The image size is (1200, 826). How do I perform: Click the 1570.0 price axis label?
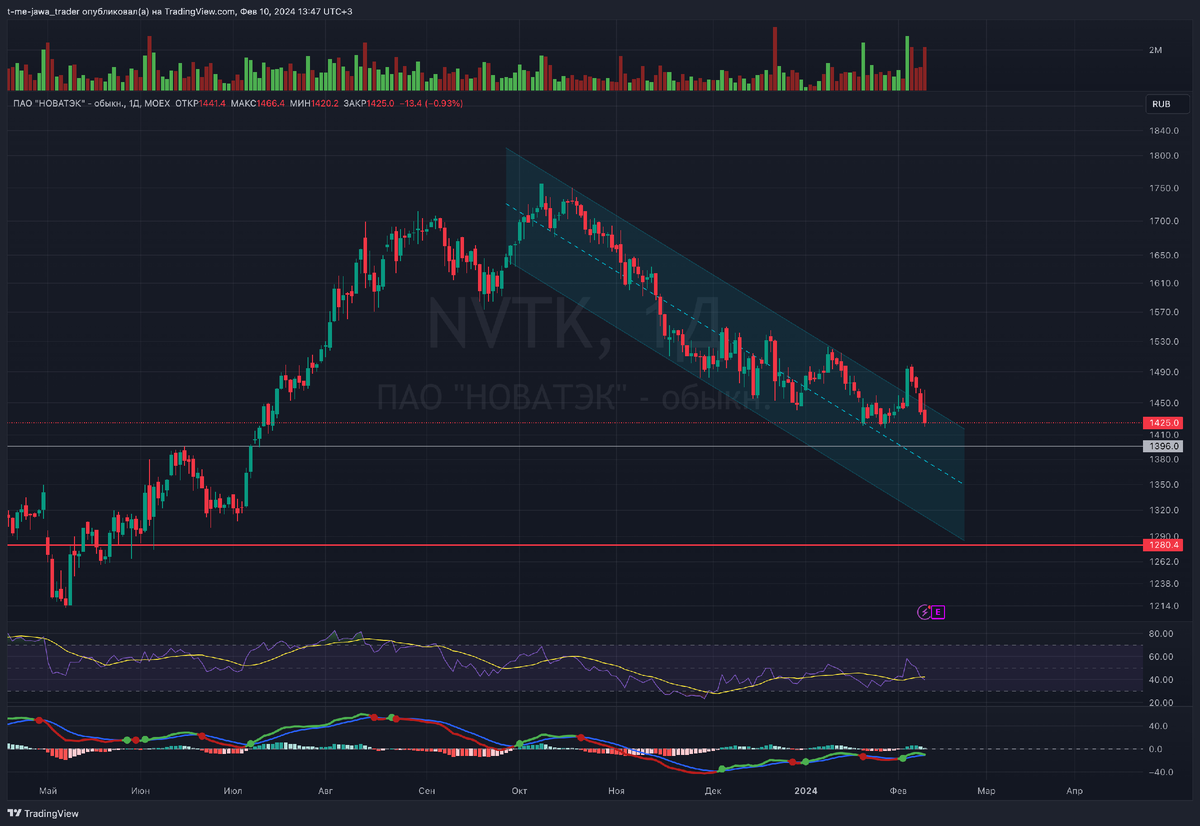[1165, 312]
